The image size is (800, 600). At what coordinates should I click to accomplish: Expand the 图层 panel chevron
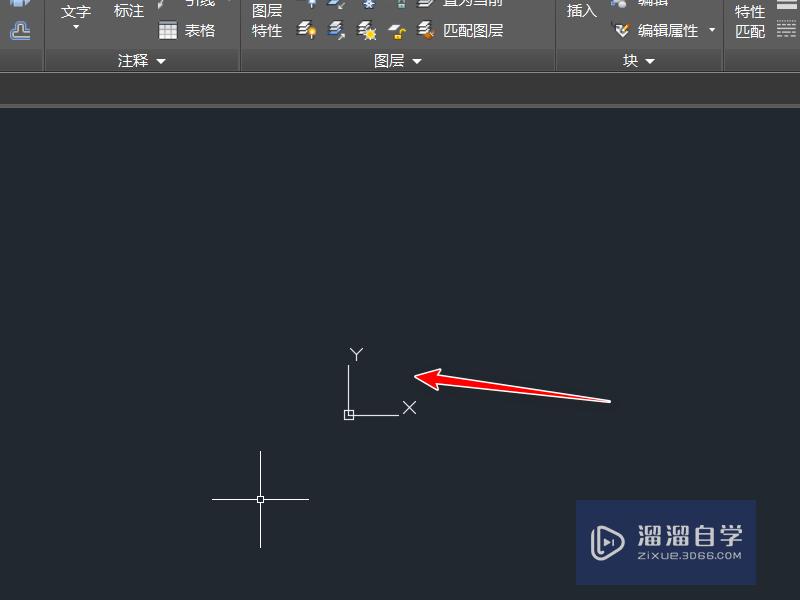click(418, 60)
